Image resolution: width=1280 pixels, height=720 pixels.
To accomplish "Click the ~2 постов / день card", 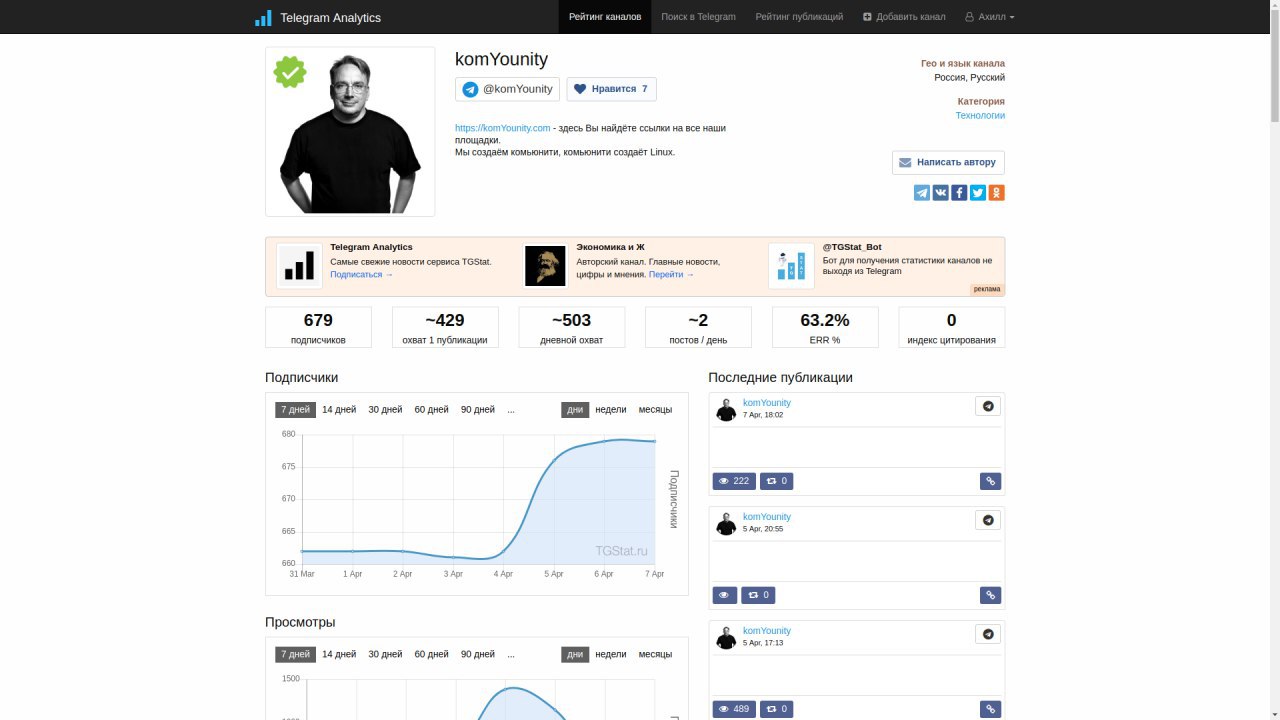I will pos(698,327).
